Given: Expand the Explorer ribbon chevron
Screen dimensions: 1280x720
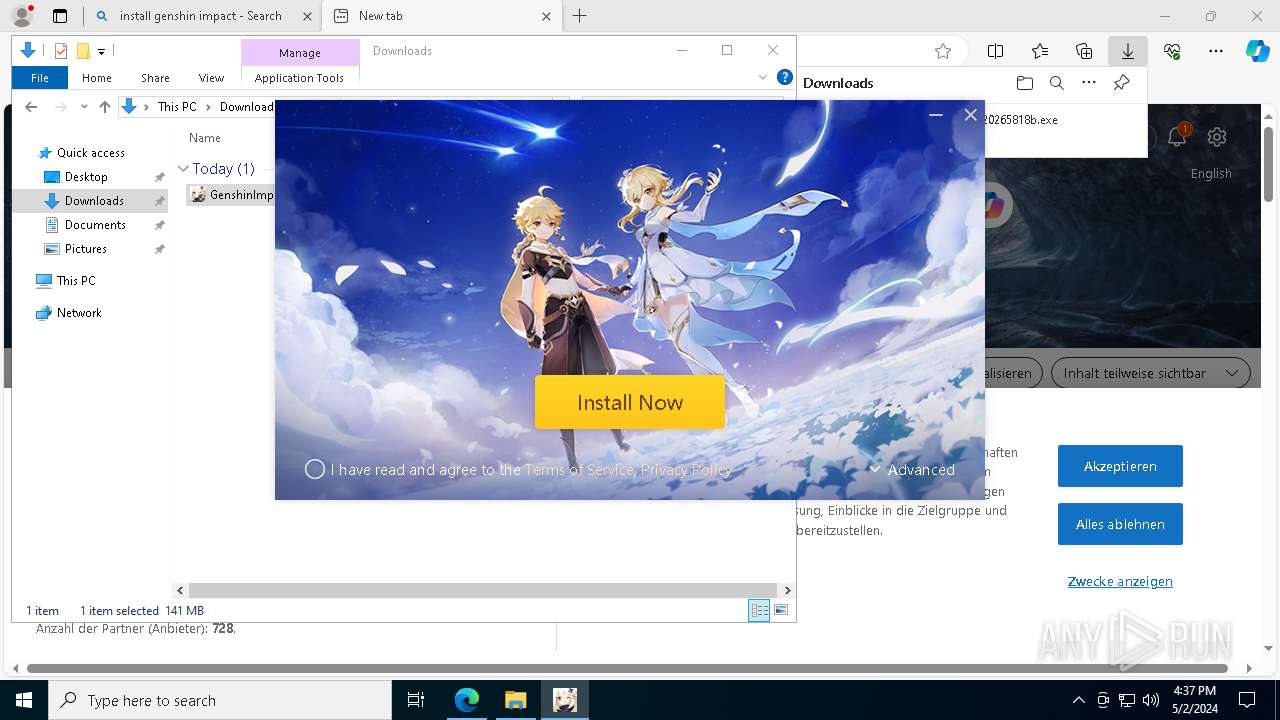Looking at the screenshot, I should pos(763,77).
